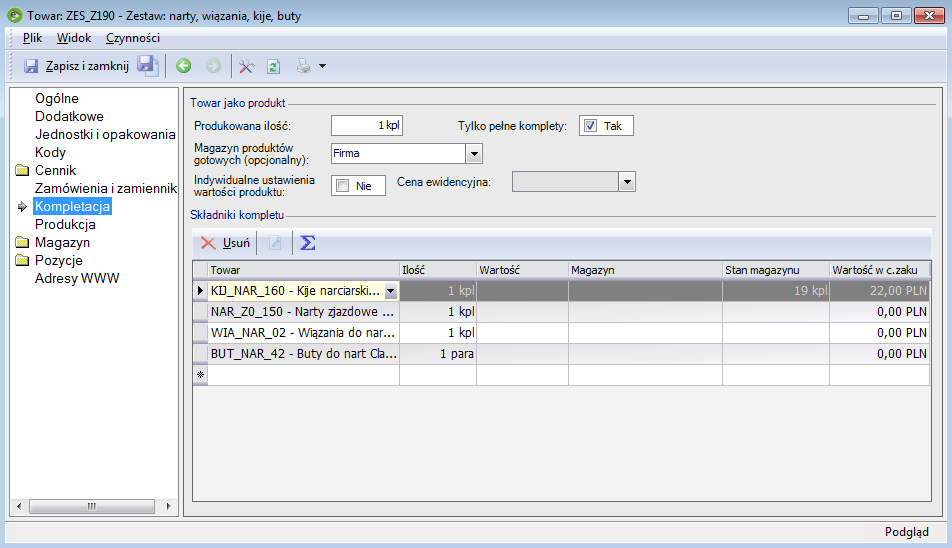Click the edit note icon
The height and width of the screenshot is (548, 952).
click(275, 243)
